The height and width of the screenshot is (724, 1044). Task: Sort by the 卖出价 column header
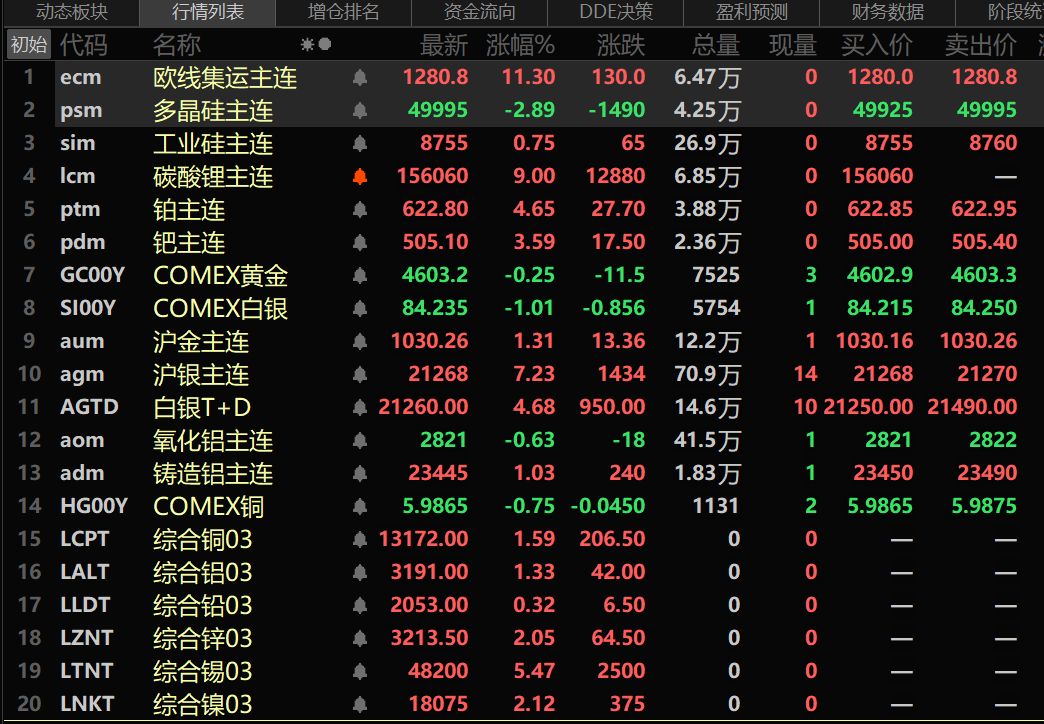[x=981, y=45]
